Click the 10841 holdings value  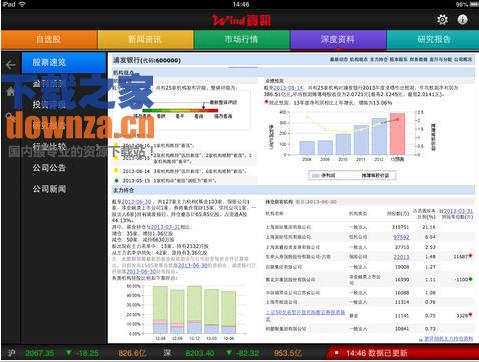pos(402,329)
